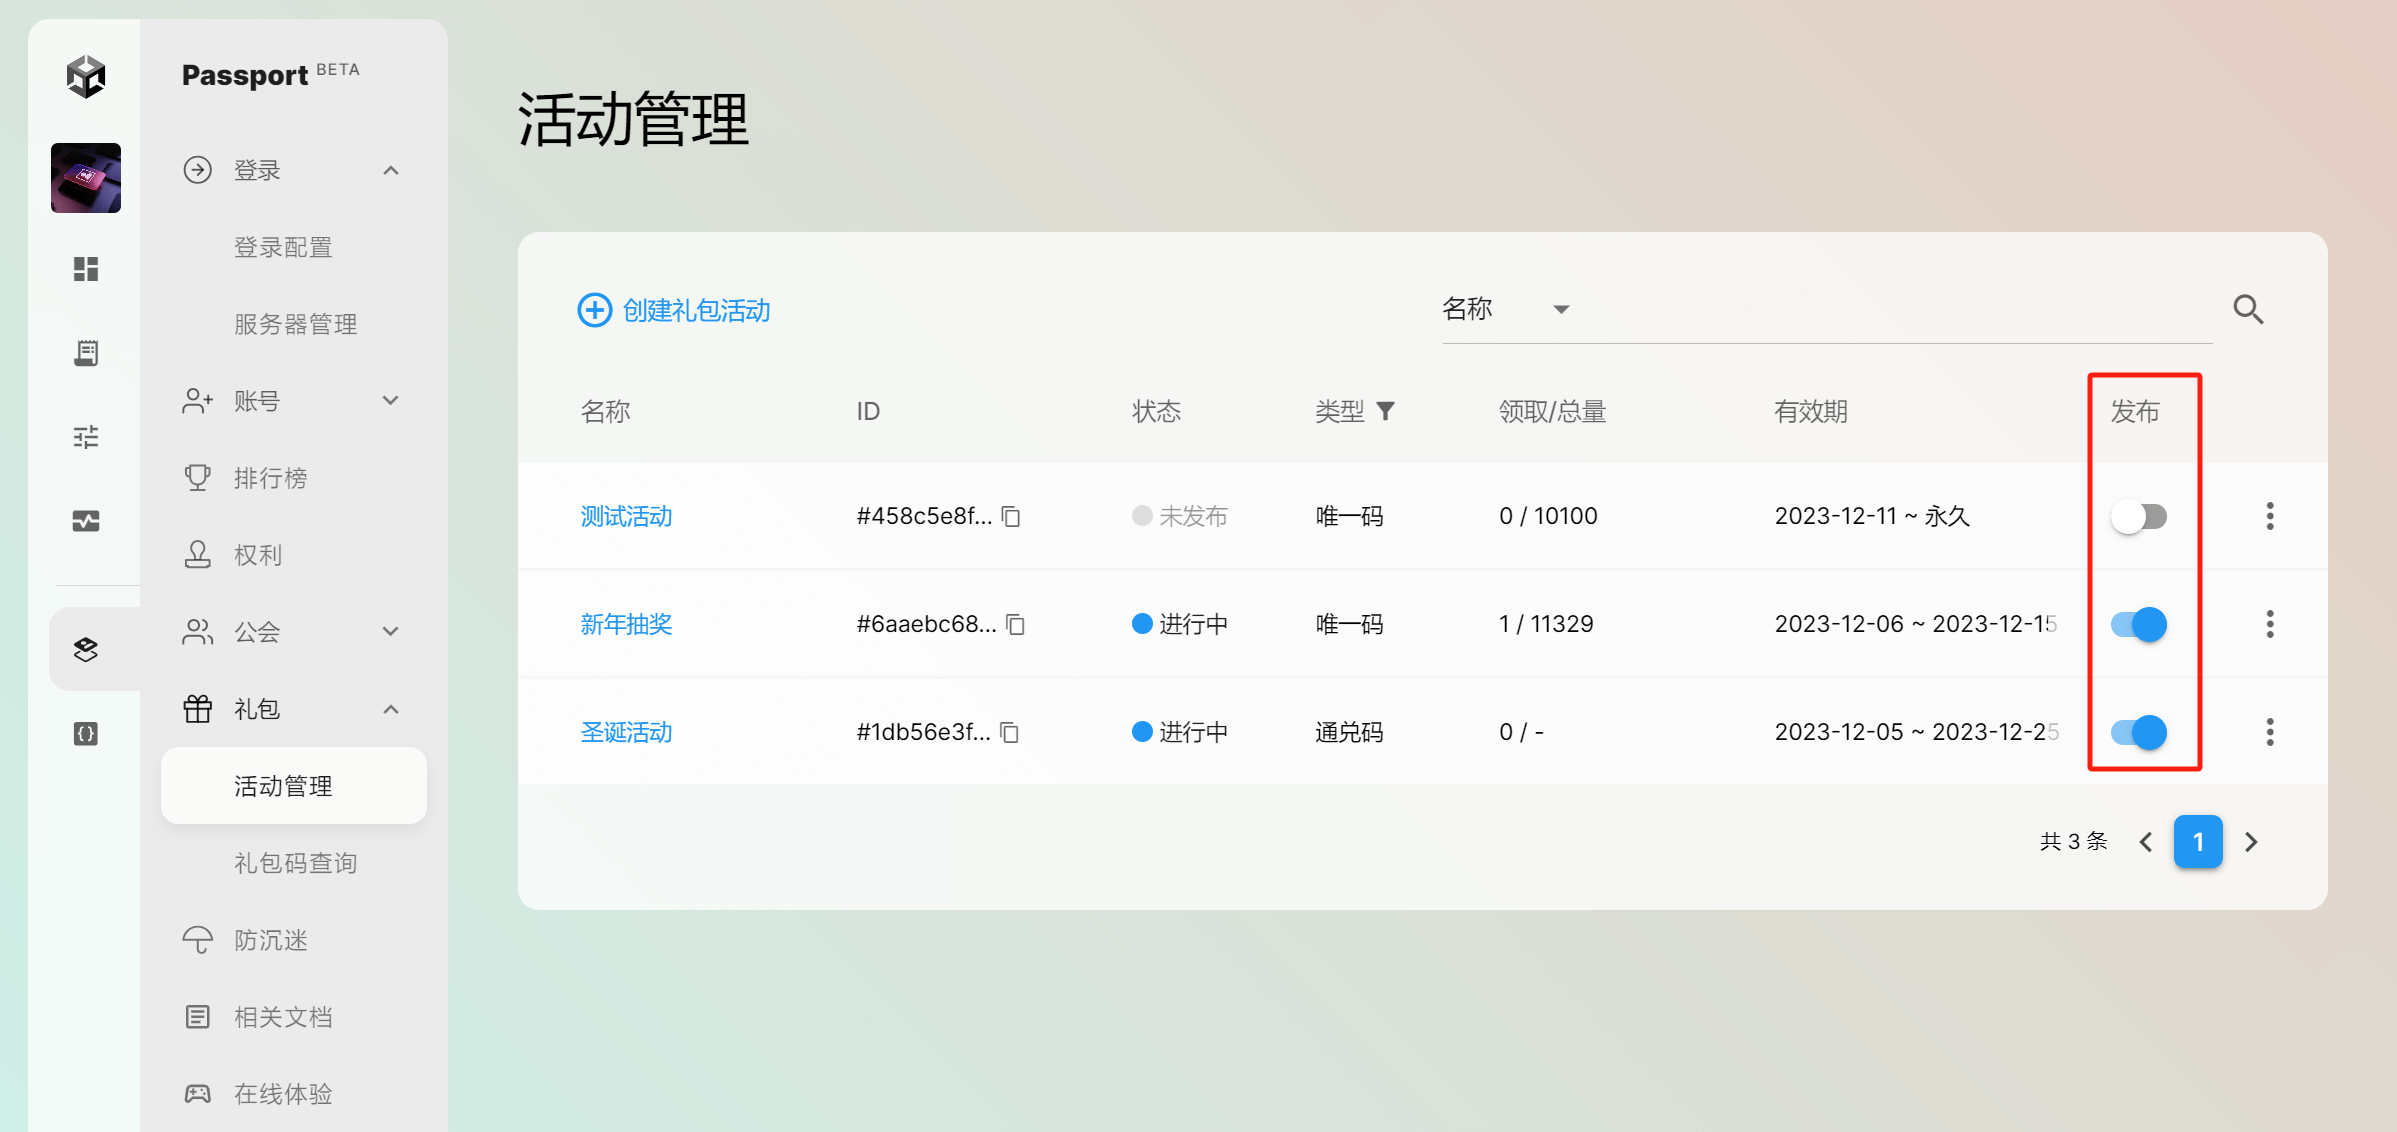
Task: Disable publish toggle for 新年抽奖
Action: [2138, 624]
